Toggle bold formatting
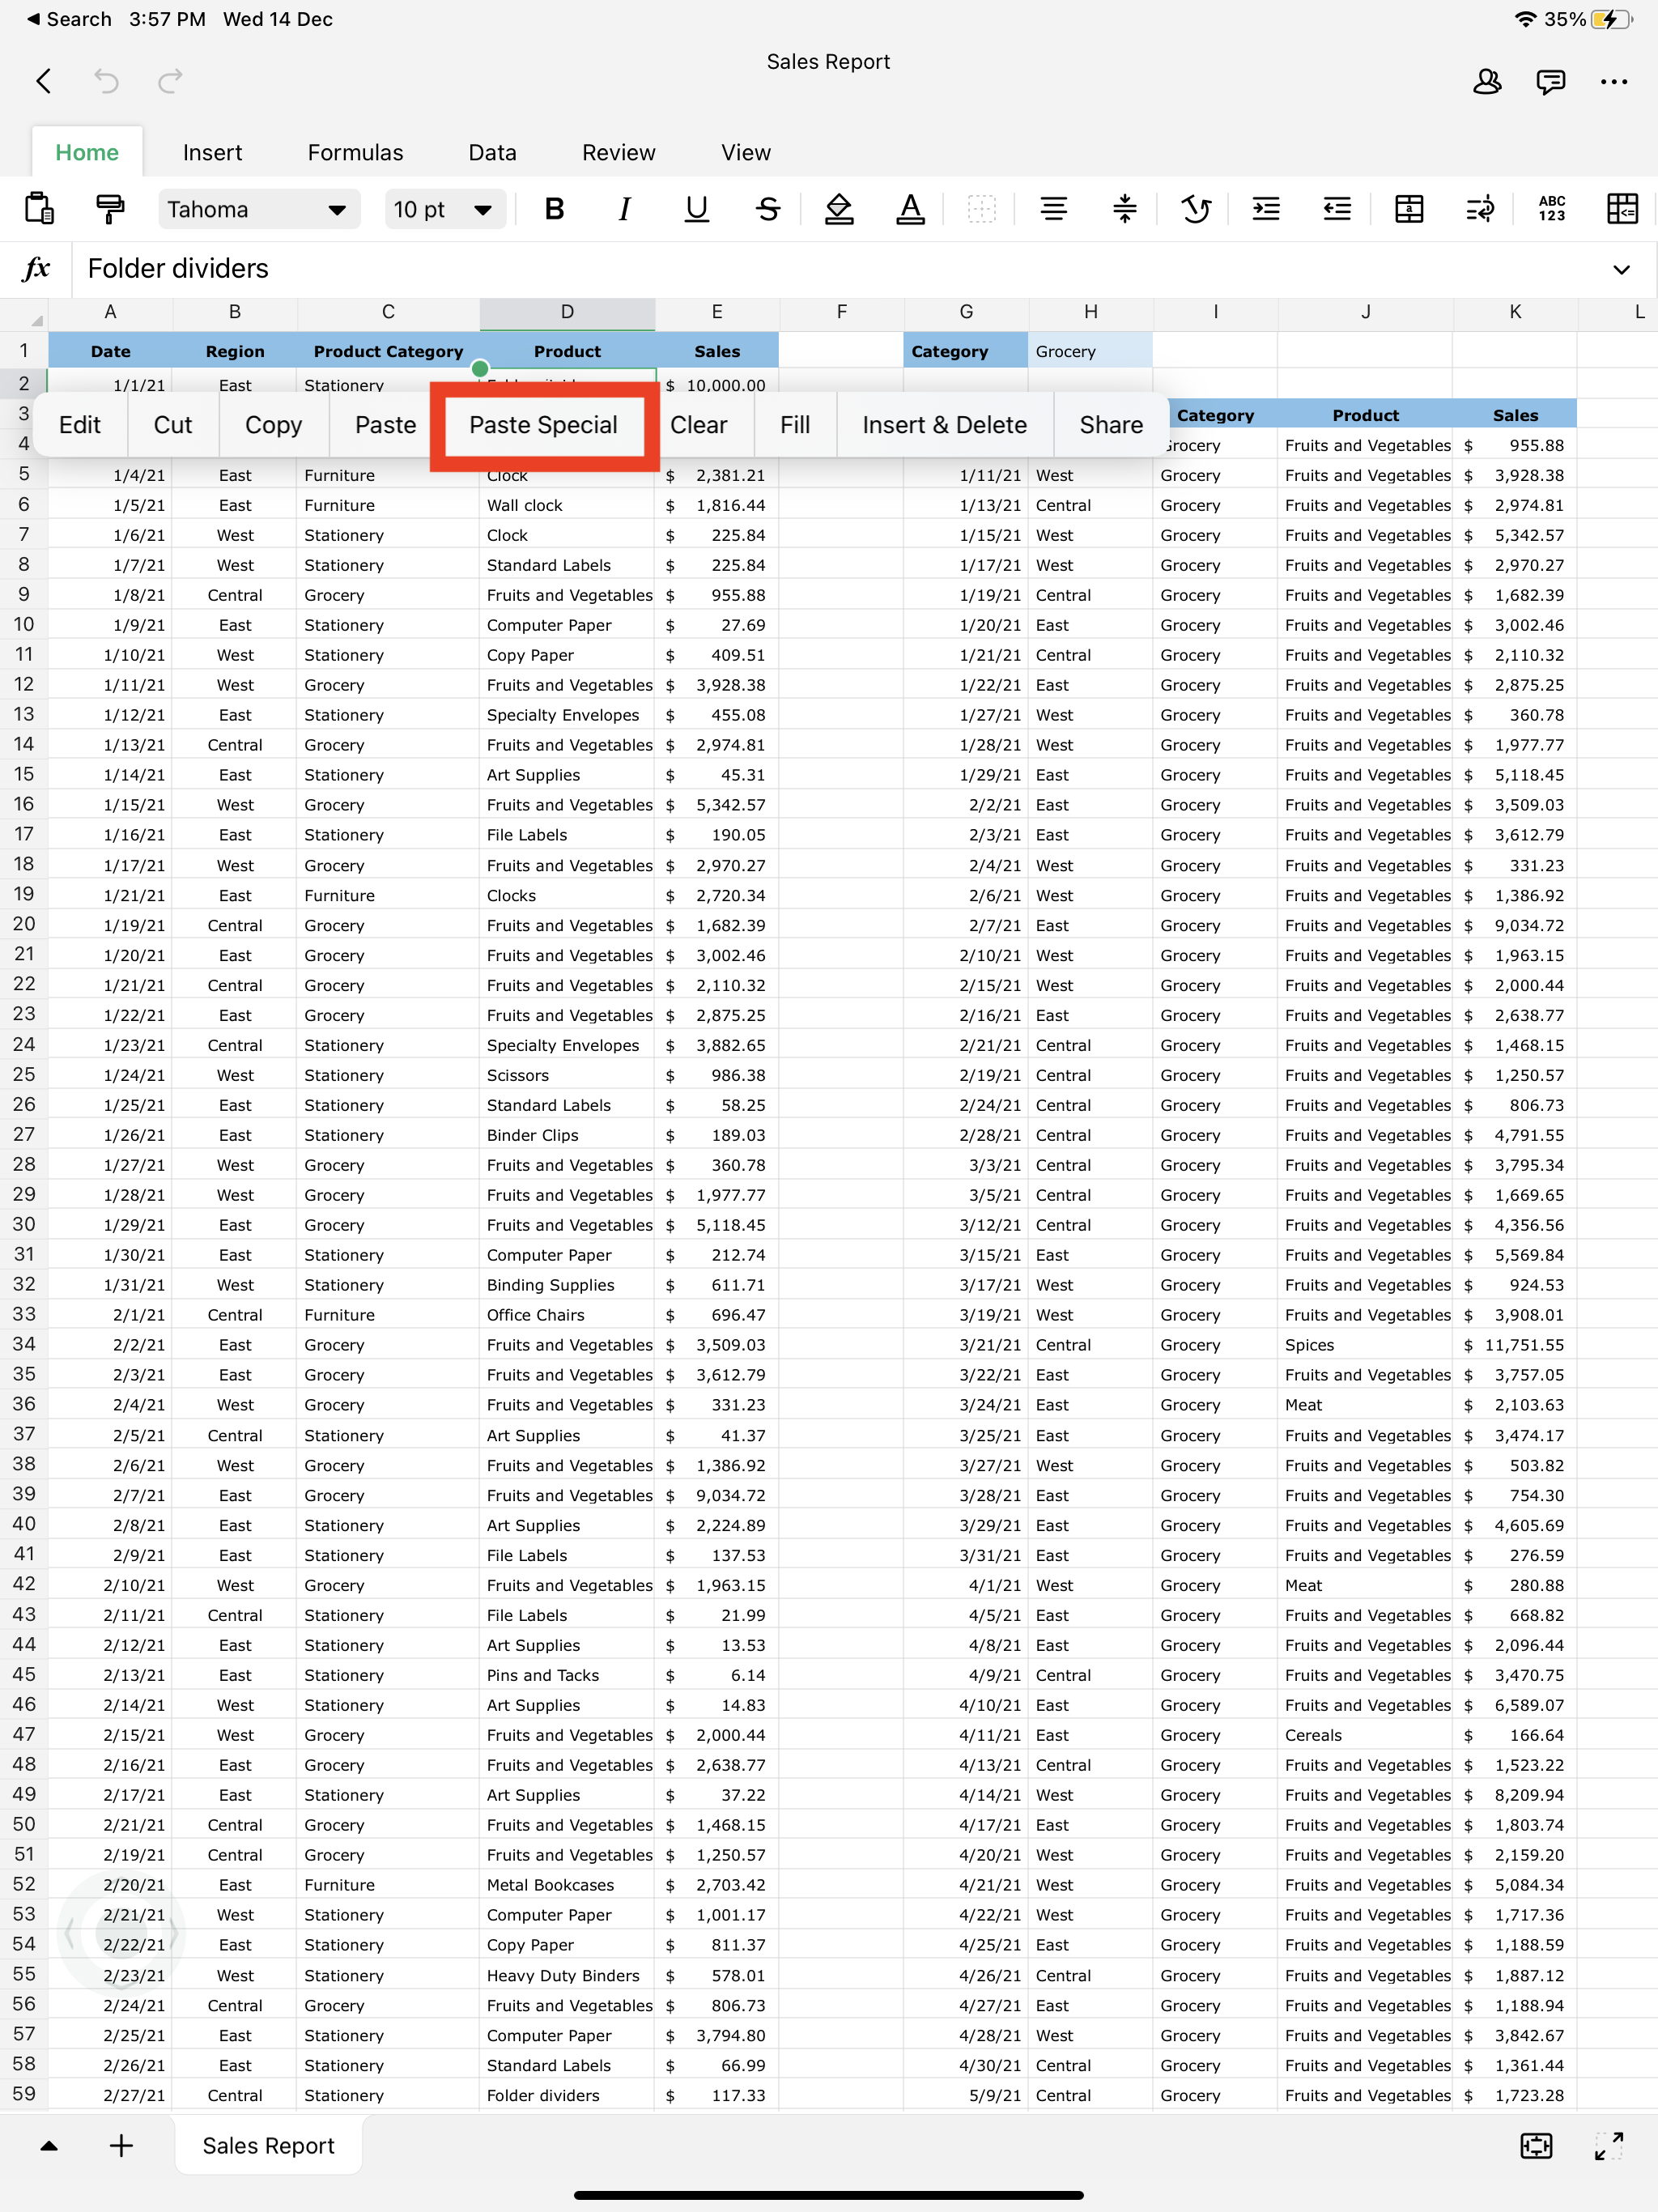 554,209
